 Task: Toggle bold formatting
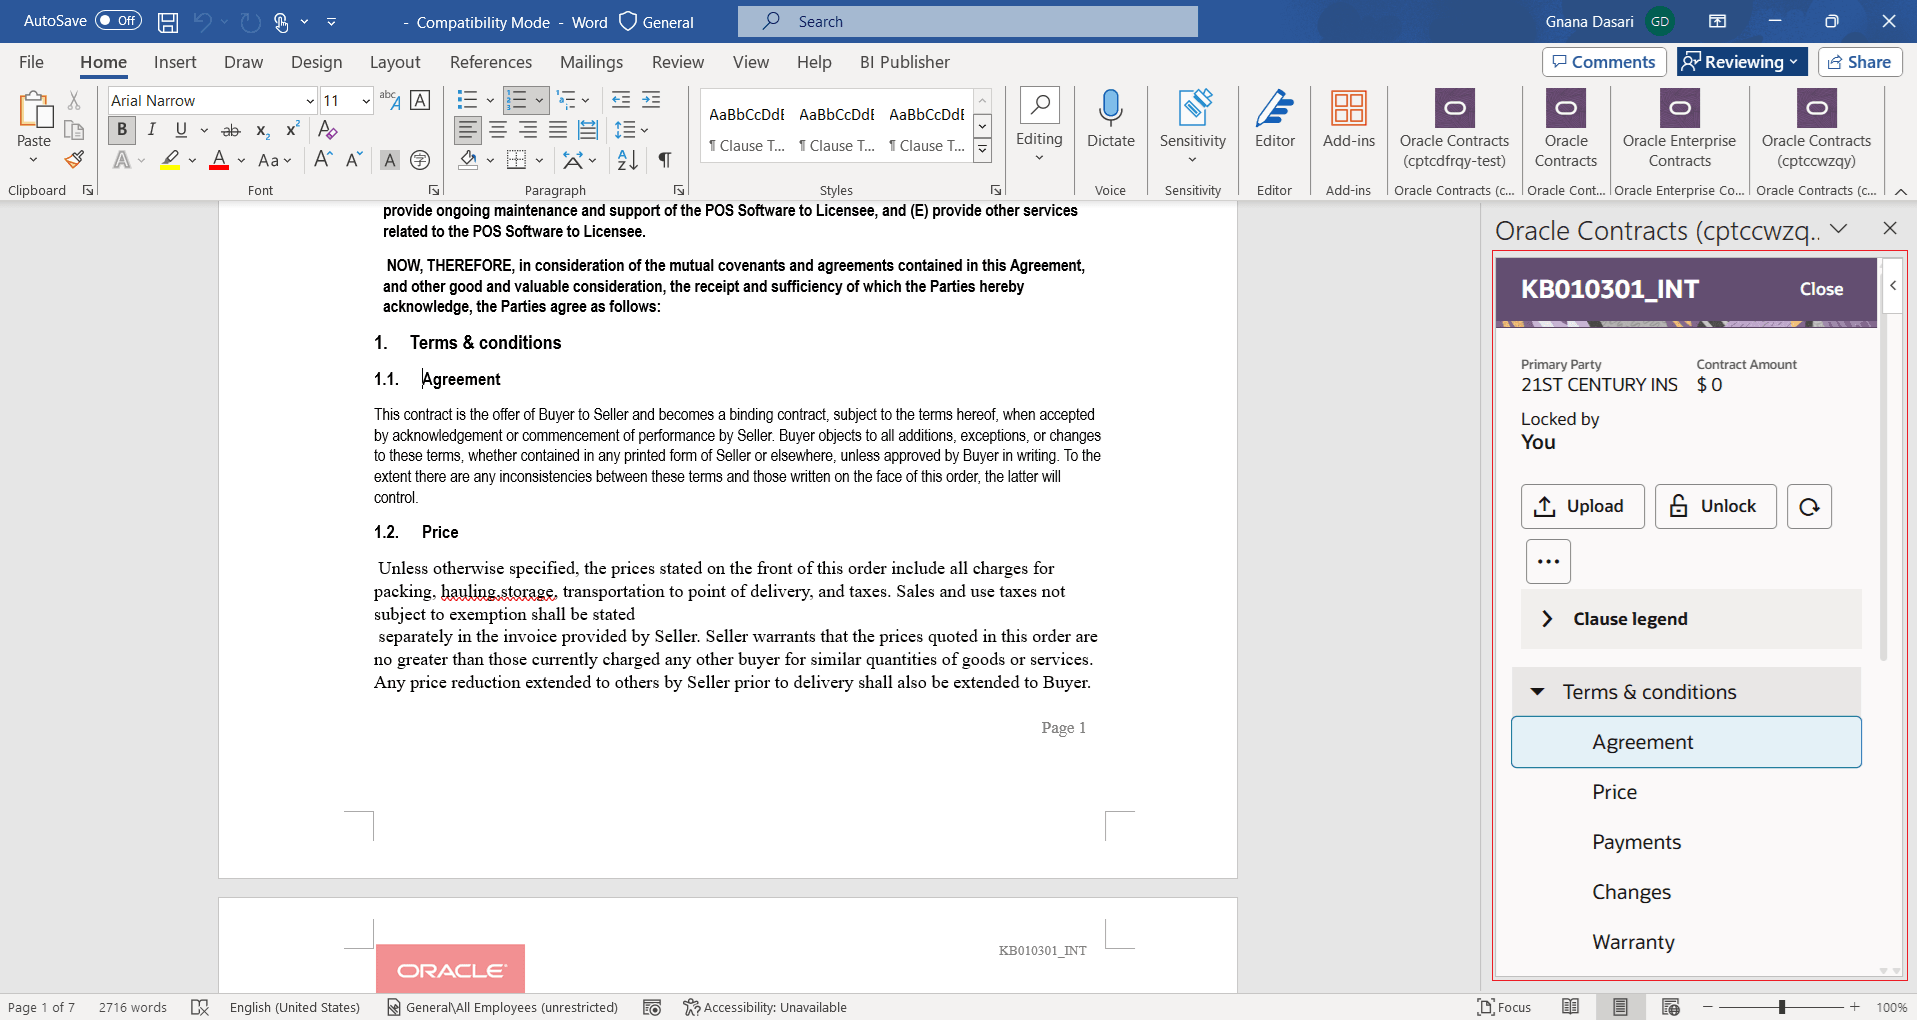click(x=121, y=130)
